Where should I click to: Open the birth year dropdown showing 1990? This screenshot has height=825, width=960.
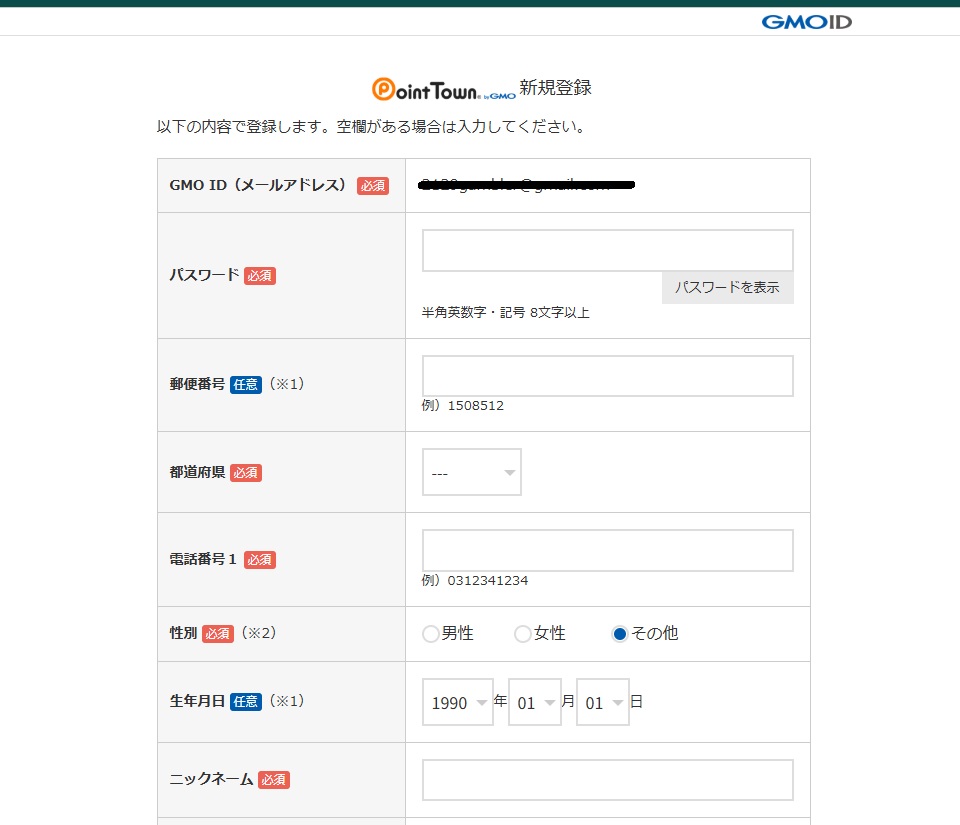[x=458, y=702]
